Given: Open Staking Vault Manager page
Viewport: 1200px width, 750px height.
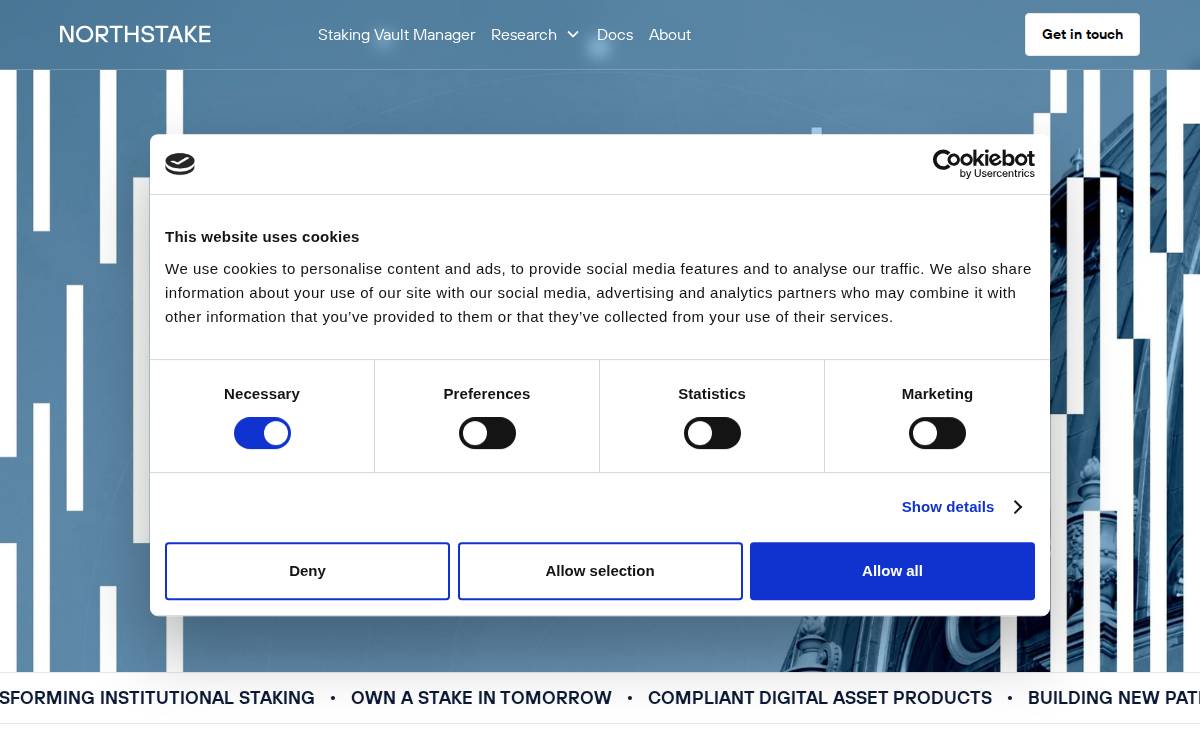Looking at the screenshot, I should 396,35.
